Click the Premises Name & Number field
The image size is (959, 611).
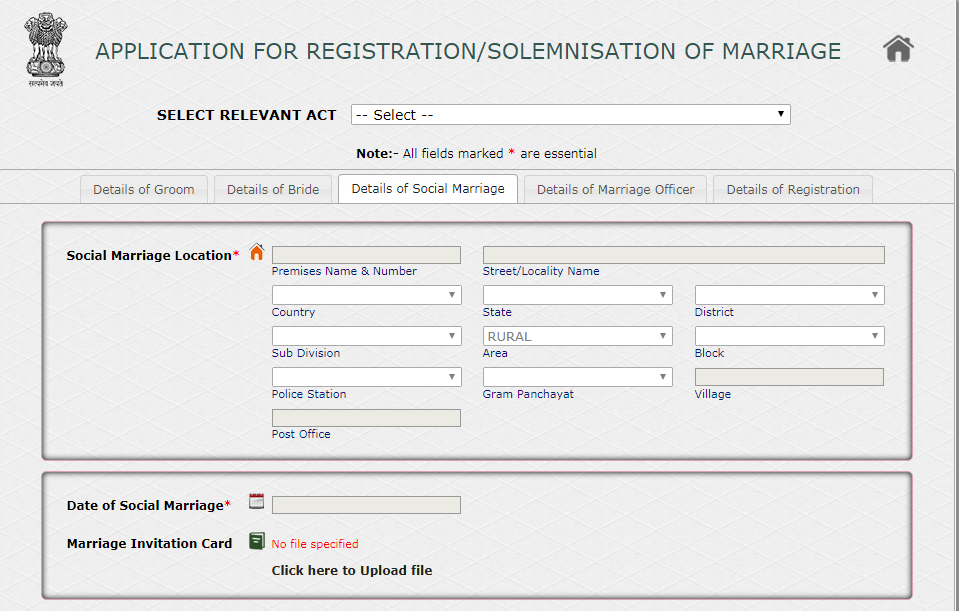pos(366,254)
